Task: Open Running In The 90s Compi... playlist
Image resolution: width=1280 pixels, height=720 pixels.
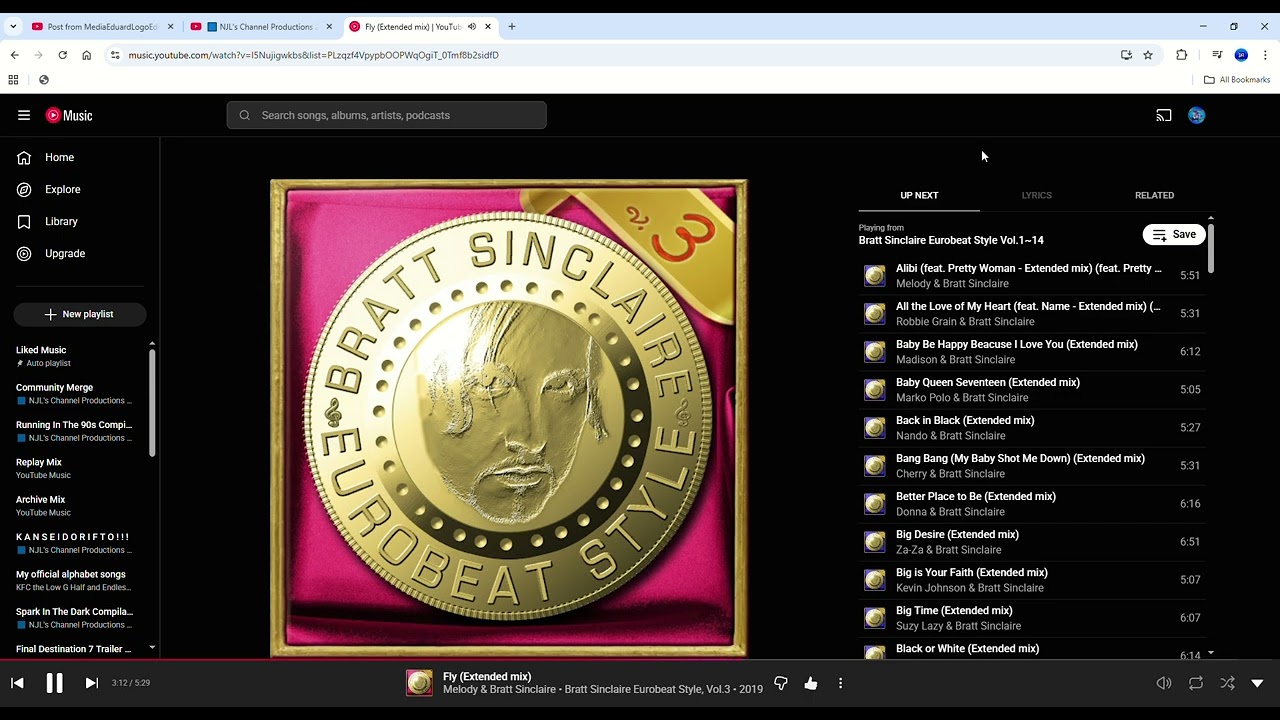Action: click(x=76, y=431)
